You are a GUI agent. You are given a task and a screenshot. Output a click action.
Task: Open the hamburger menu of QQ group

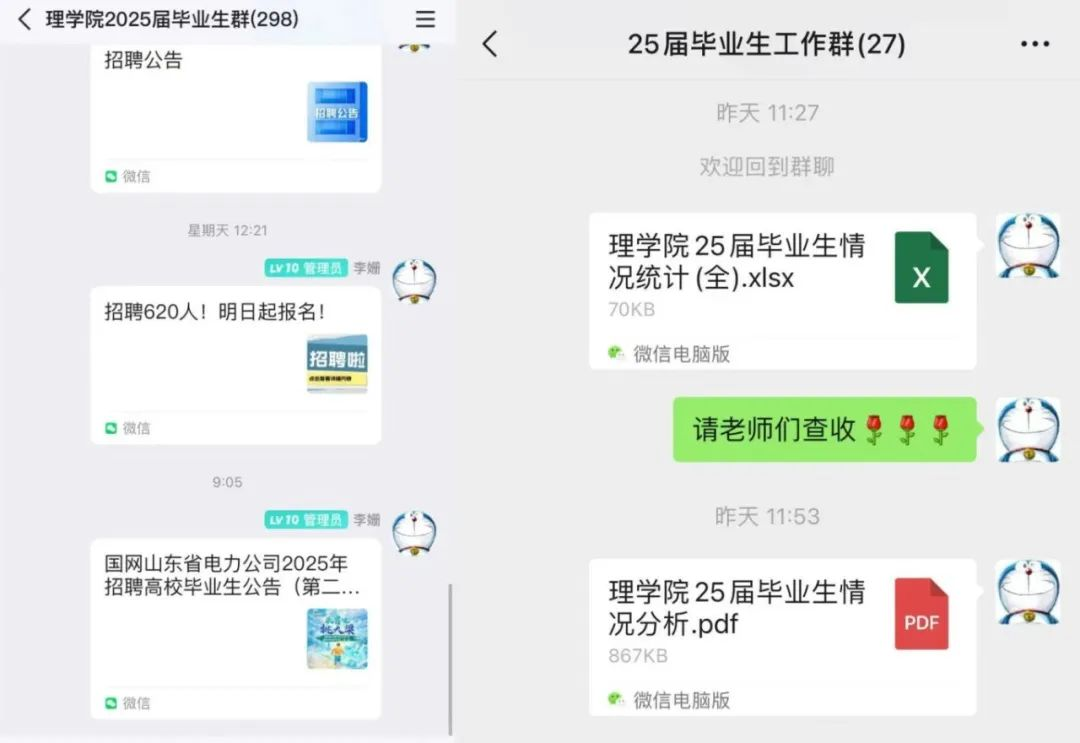coord(425,19)
